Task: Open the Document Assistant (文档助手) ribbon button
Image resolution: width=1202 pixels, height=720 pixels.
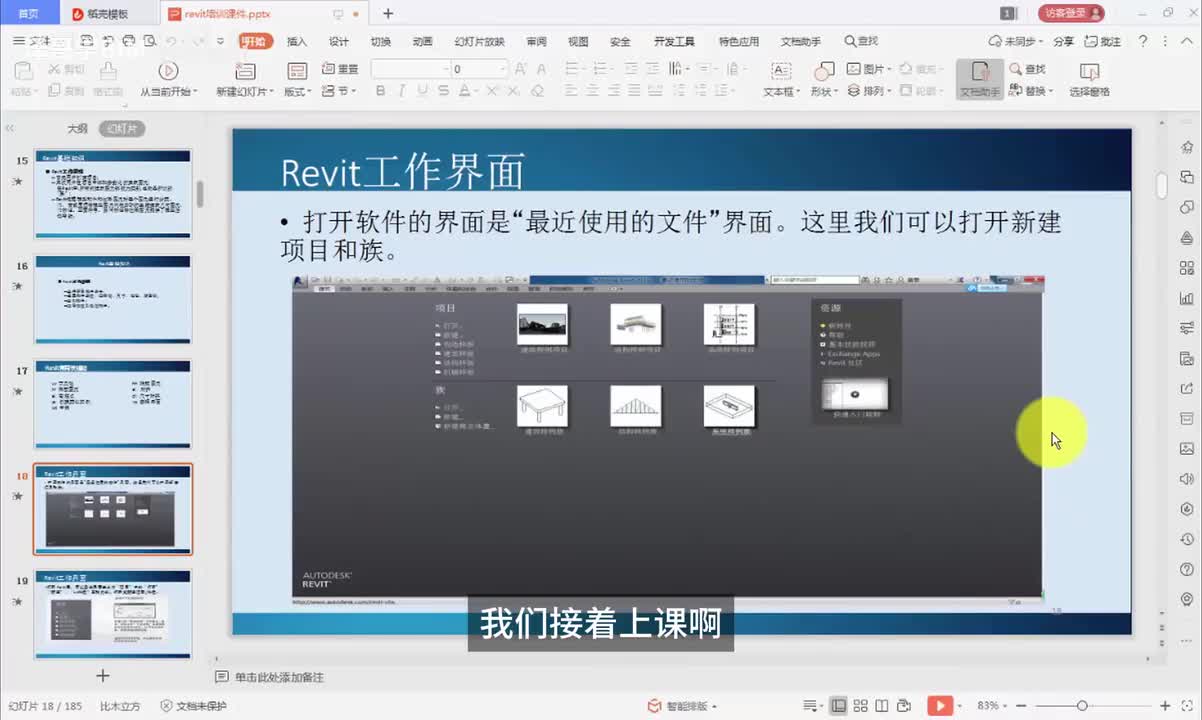Action: point(980,79)
